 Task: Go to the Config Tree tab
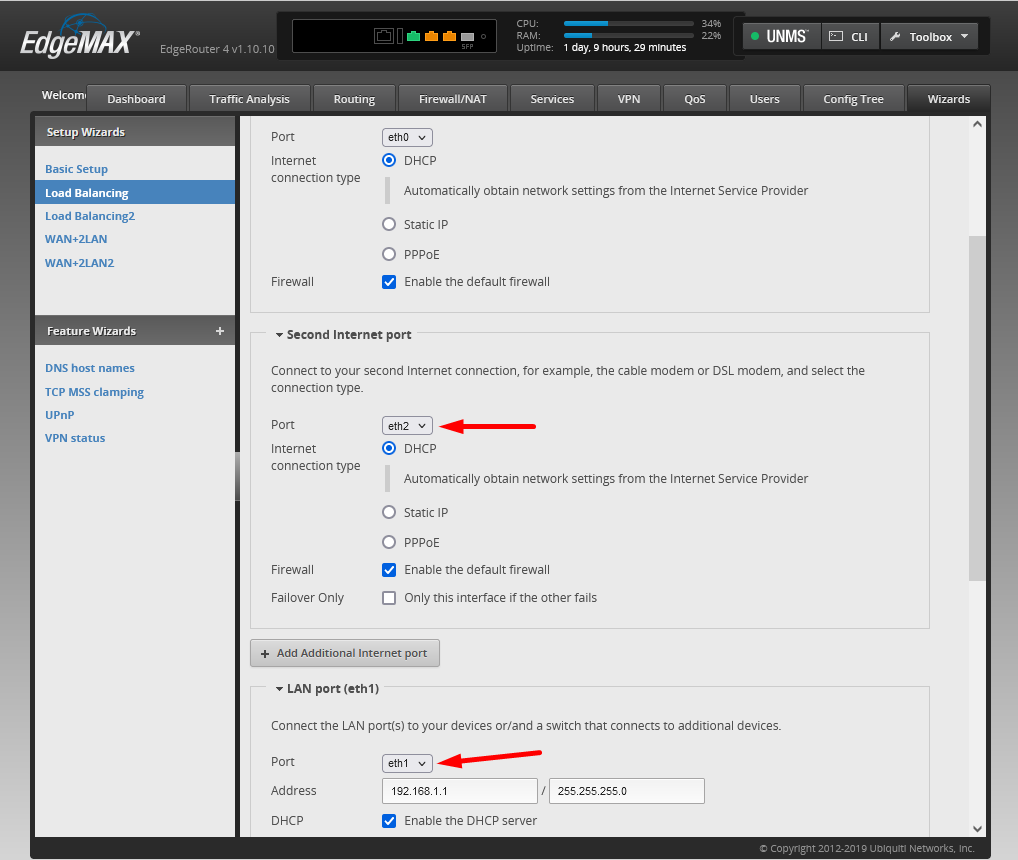(853, 99)
